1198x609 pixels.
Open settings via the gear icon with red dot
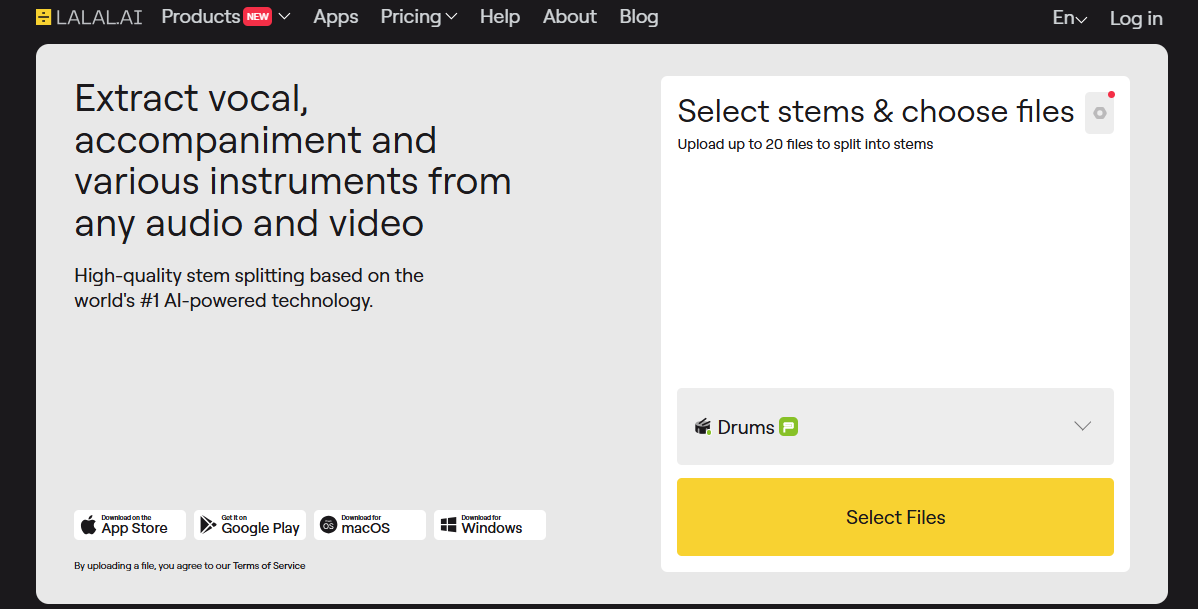pyautogui.click(x=1098, y=112)
